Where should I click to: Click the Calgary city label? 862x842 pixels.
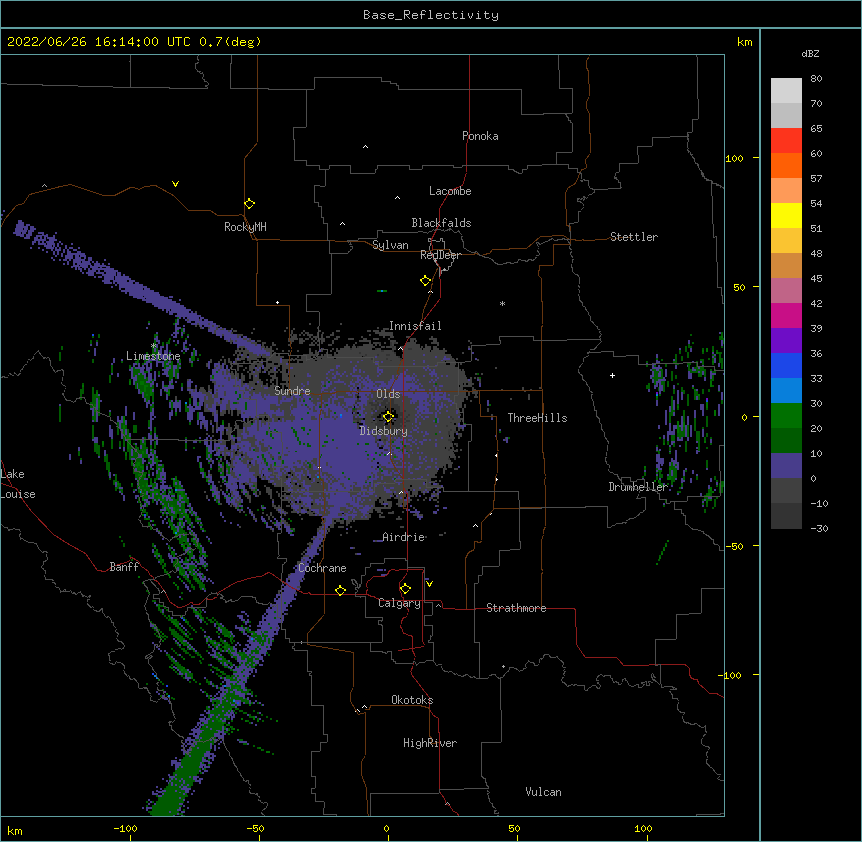coord(399,603)
